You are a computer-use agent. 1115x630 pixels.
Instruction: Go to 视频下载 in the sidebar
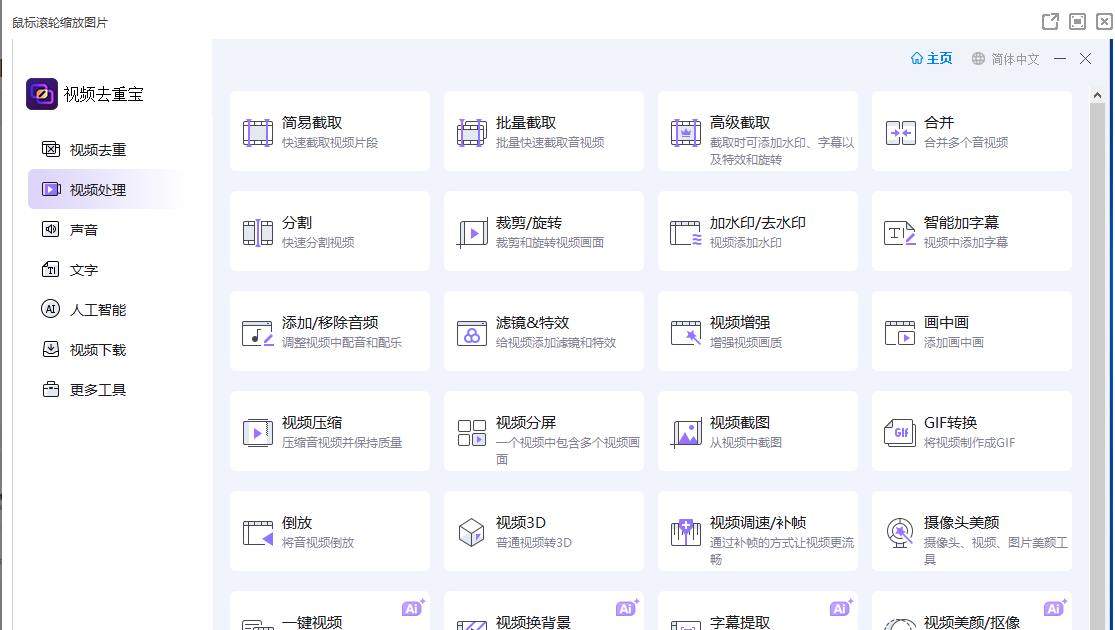point(97,350)
